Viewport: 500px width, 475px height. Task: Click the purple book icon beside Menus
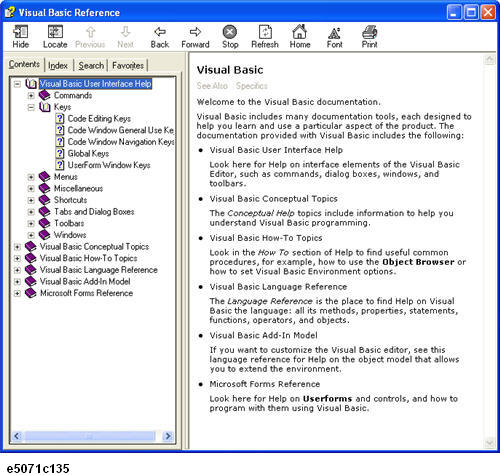(x=44, y=177)
